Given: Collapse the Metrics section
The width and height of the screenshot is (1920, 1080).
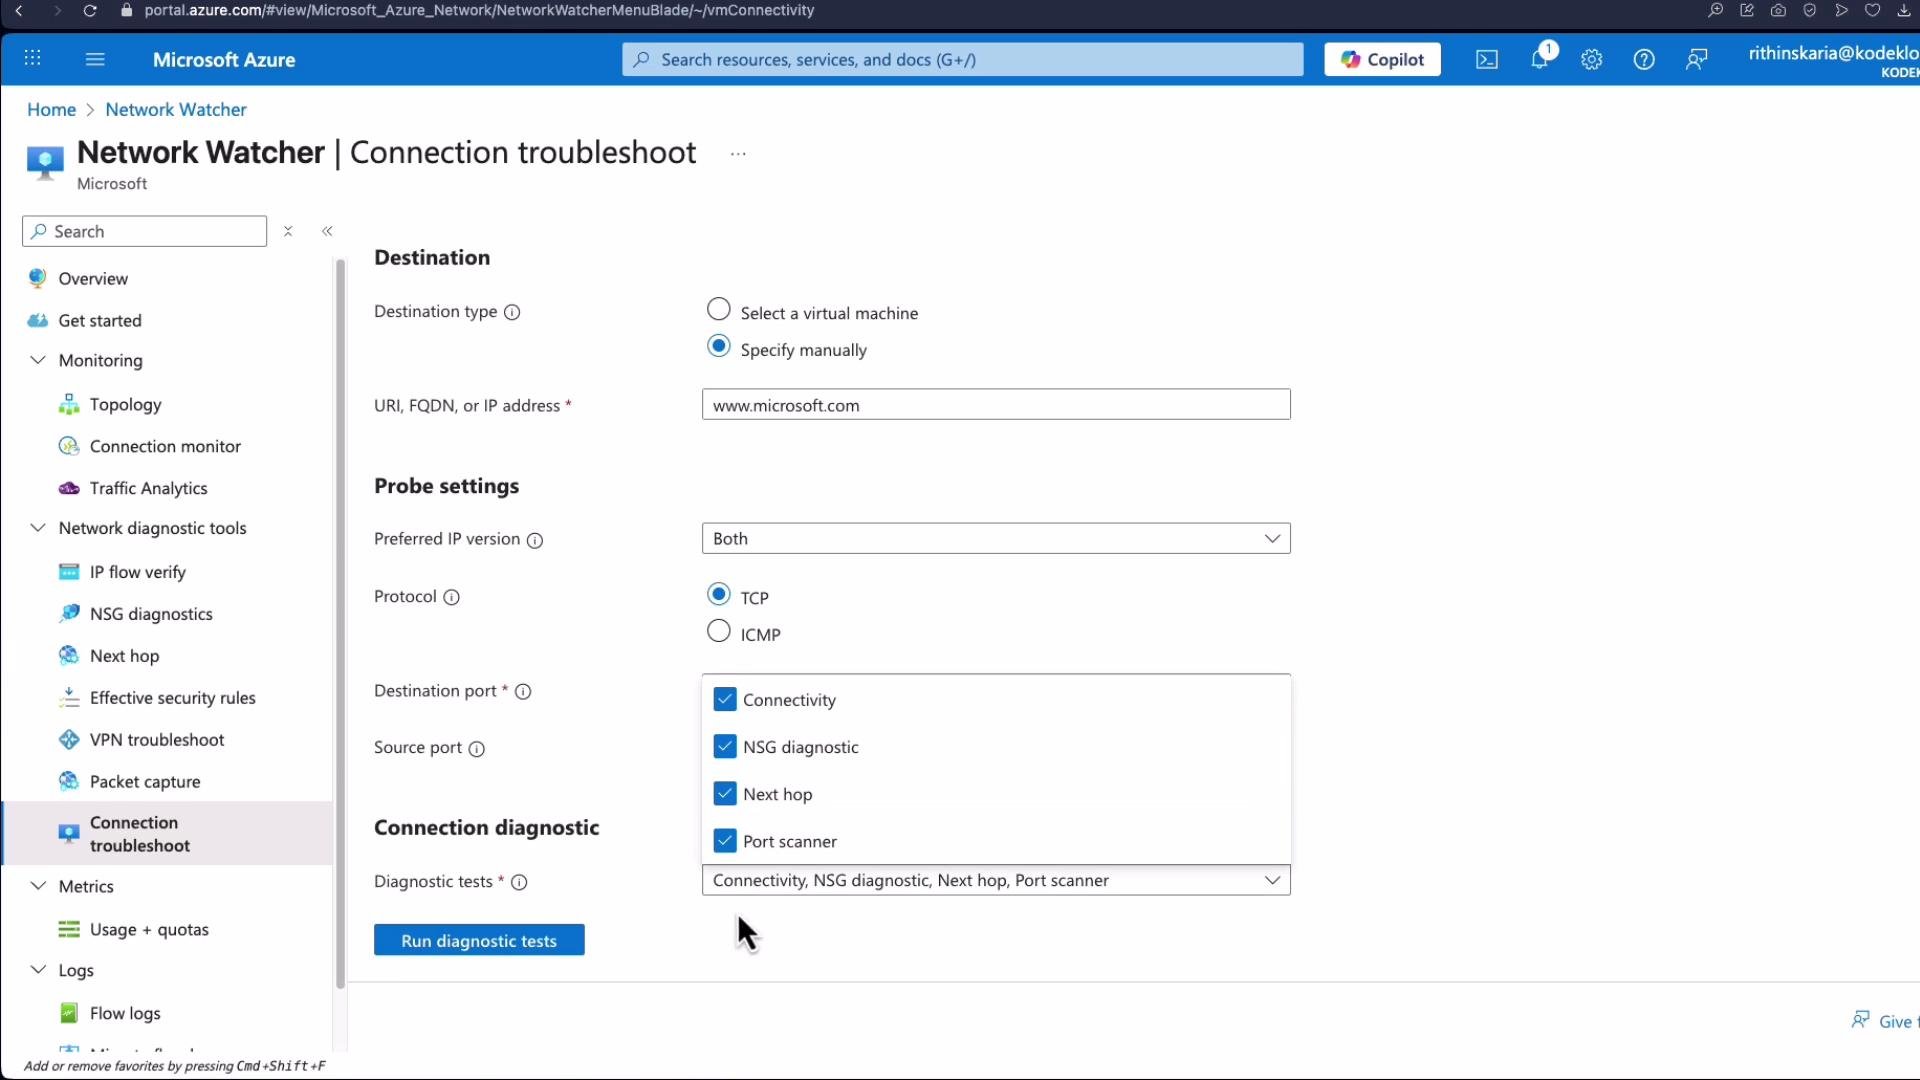Looking at the screenshot, I should pos(38,886).
